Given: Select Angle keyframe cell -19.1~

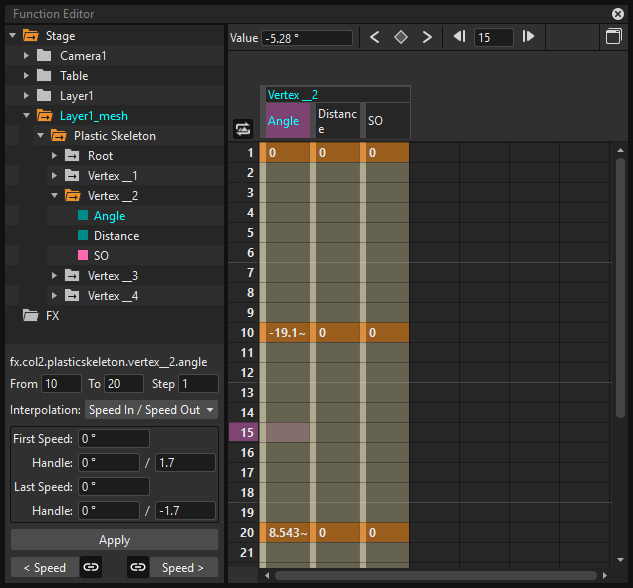Looking at the screenshot, I should coord(288,333).
